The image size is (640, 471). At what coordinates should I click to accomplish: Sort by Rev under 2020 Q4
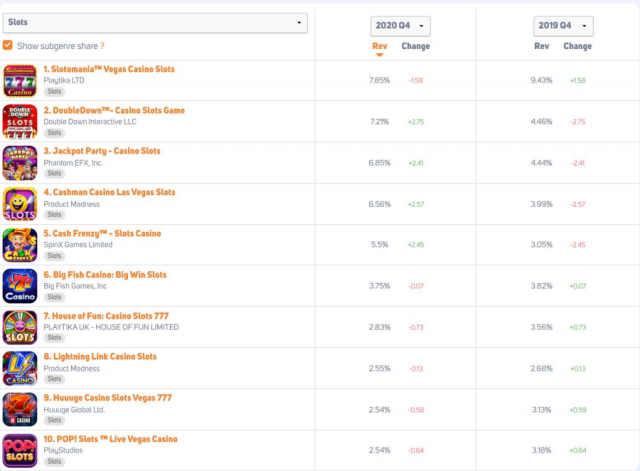click(x=380, y=46)
